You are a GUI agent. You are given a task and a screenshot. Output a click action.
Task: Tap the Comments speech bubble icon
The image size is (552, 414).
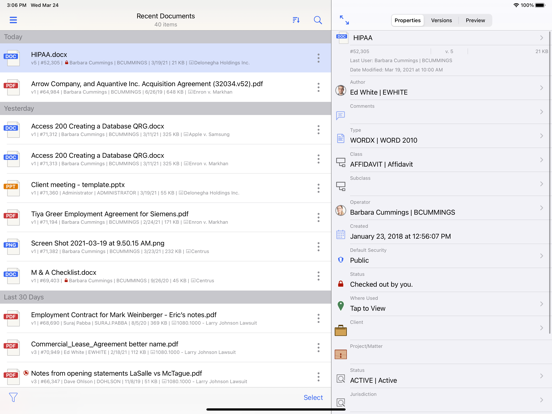(340, 115)
